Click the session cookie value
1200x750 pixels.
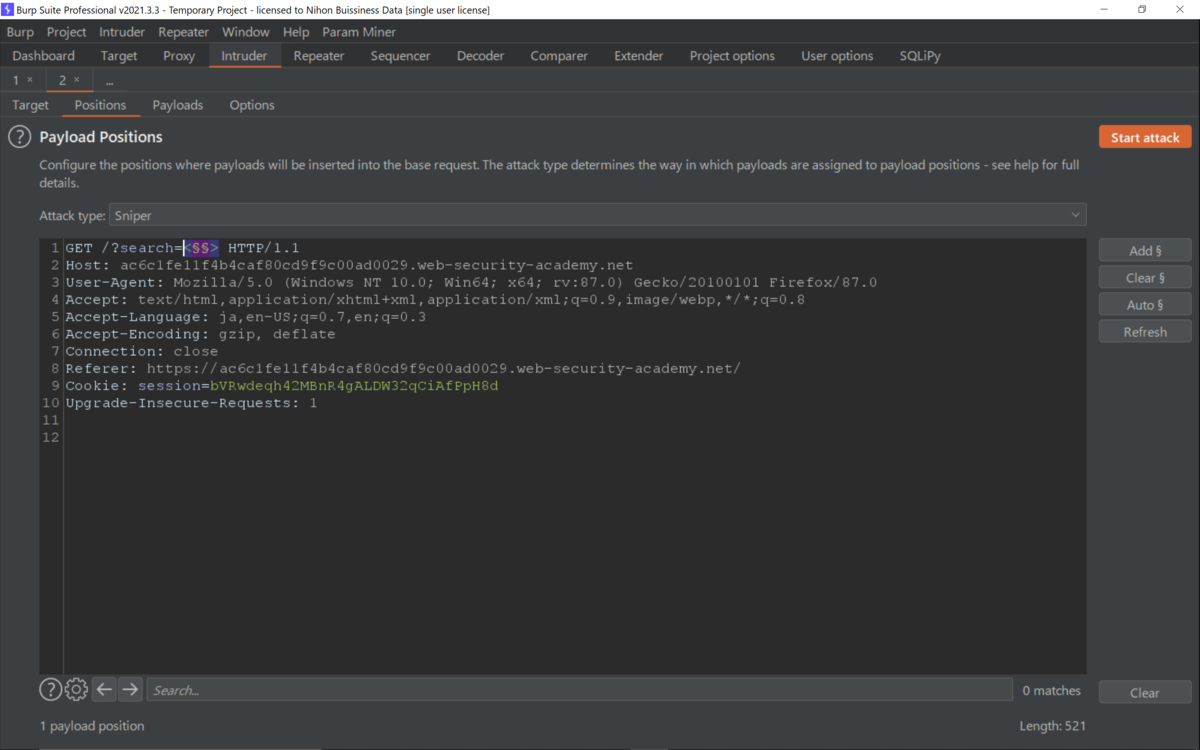point(354,386)
